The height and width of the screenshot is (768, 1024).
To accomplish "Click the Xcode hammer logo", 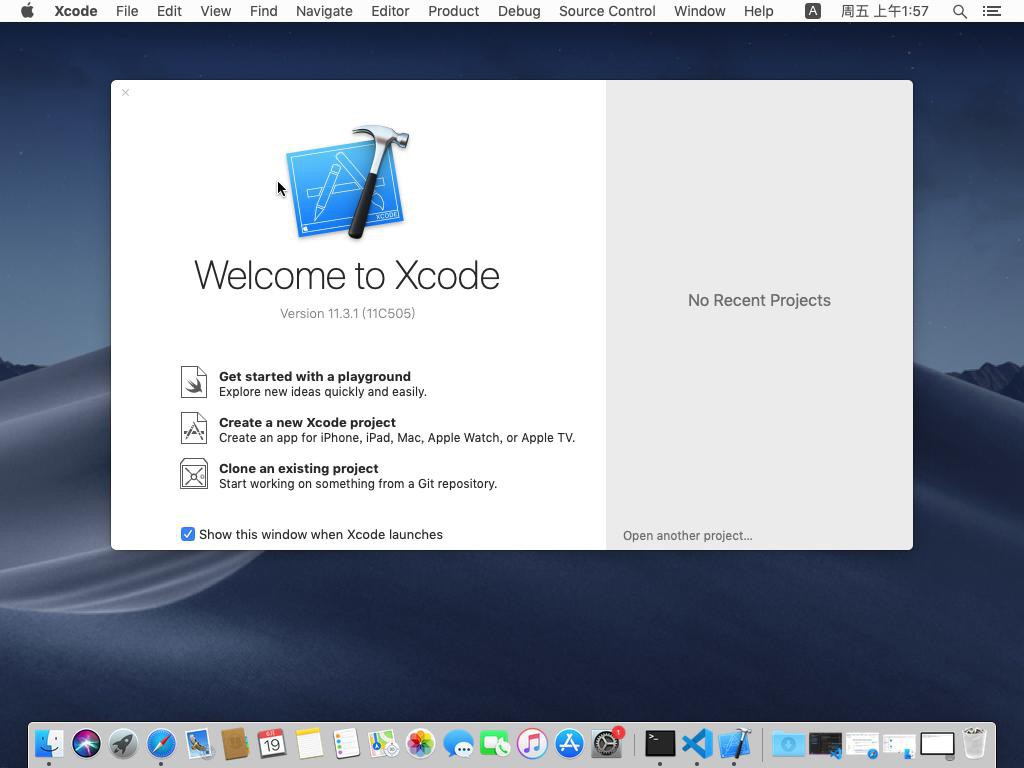I will pyautogui.click(x=347, y=182).
